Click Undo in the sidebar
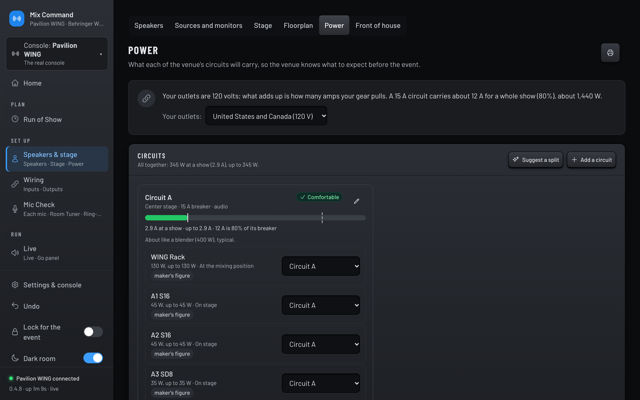This screenshot has height=400, width=640. click(57, 306)
